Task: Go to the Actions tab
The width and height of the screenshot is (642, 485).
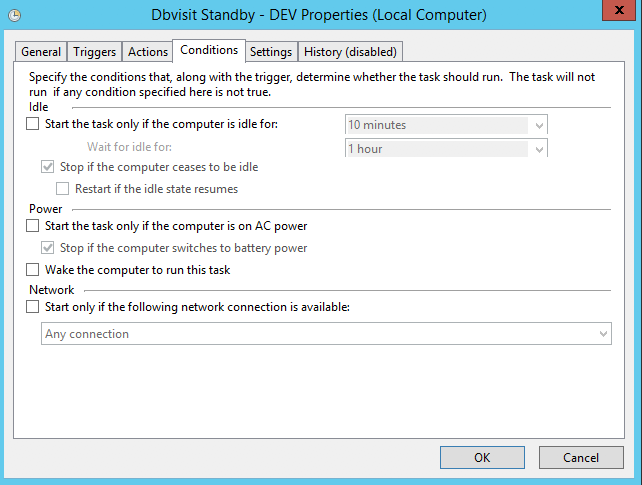Action: (x=148, y=52)
